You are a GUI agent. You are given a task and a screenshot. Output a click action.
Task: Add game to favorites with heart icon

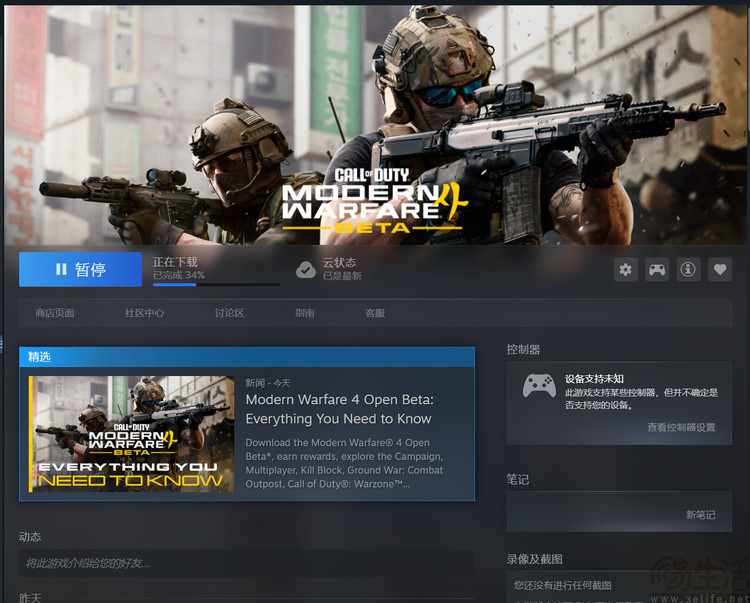point(720,270)
